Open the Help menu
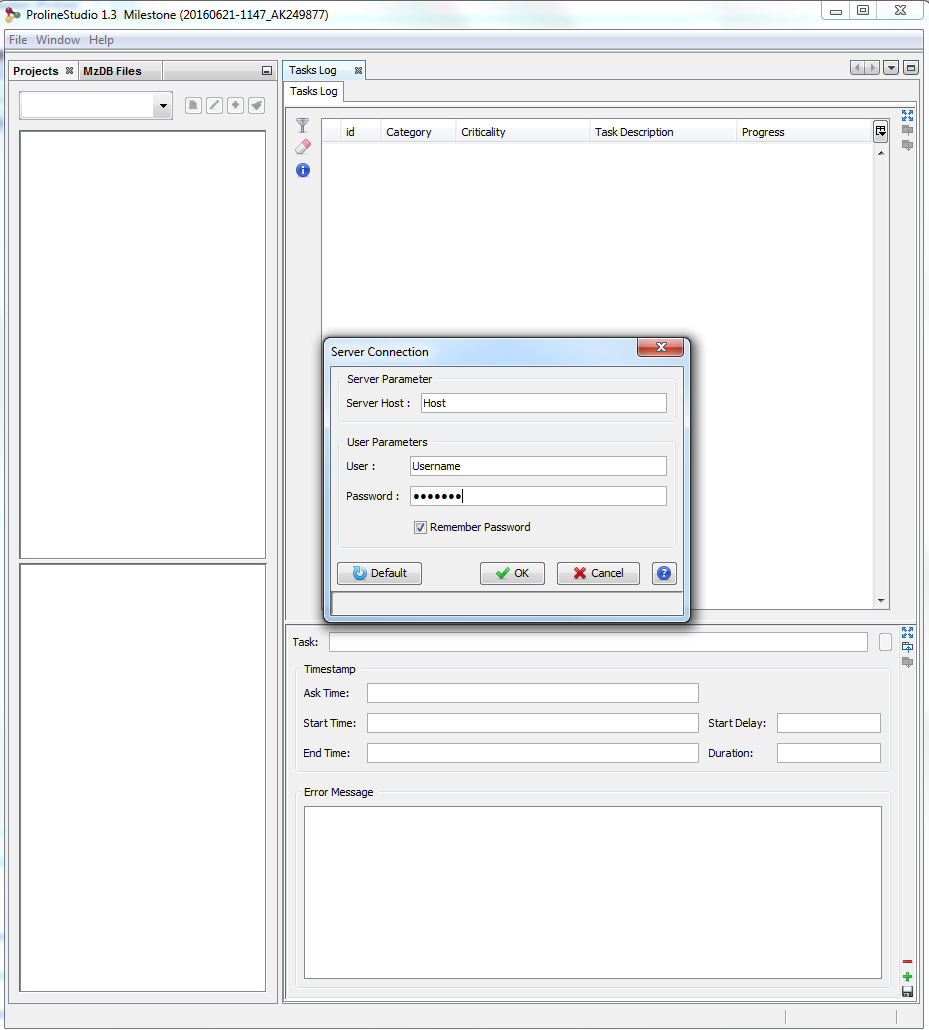Image resolution: width=929 pixels, height=1030 pixels. tap(101, 40)
